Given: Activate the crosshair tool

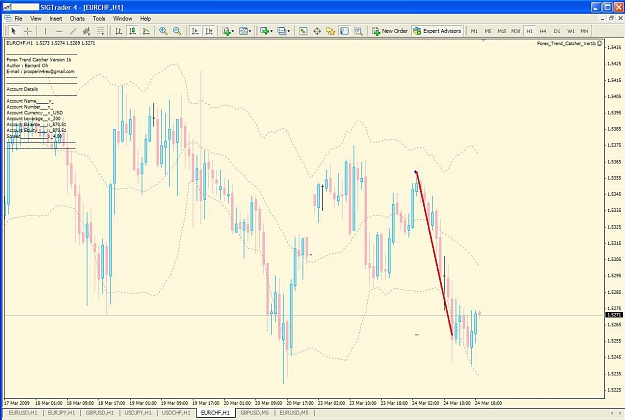Looking at the screenshot, I should coord(28,31).
